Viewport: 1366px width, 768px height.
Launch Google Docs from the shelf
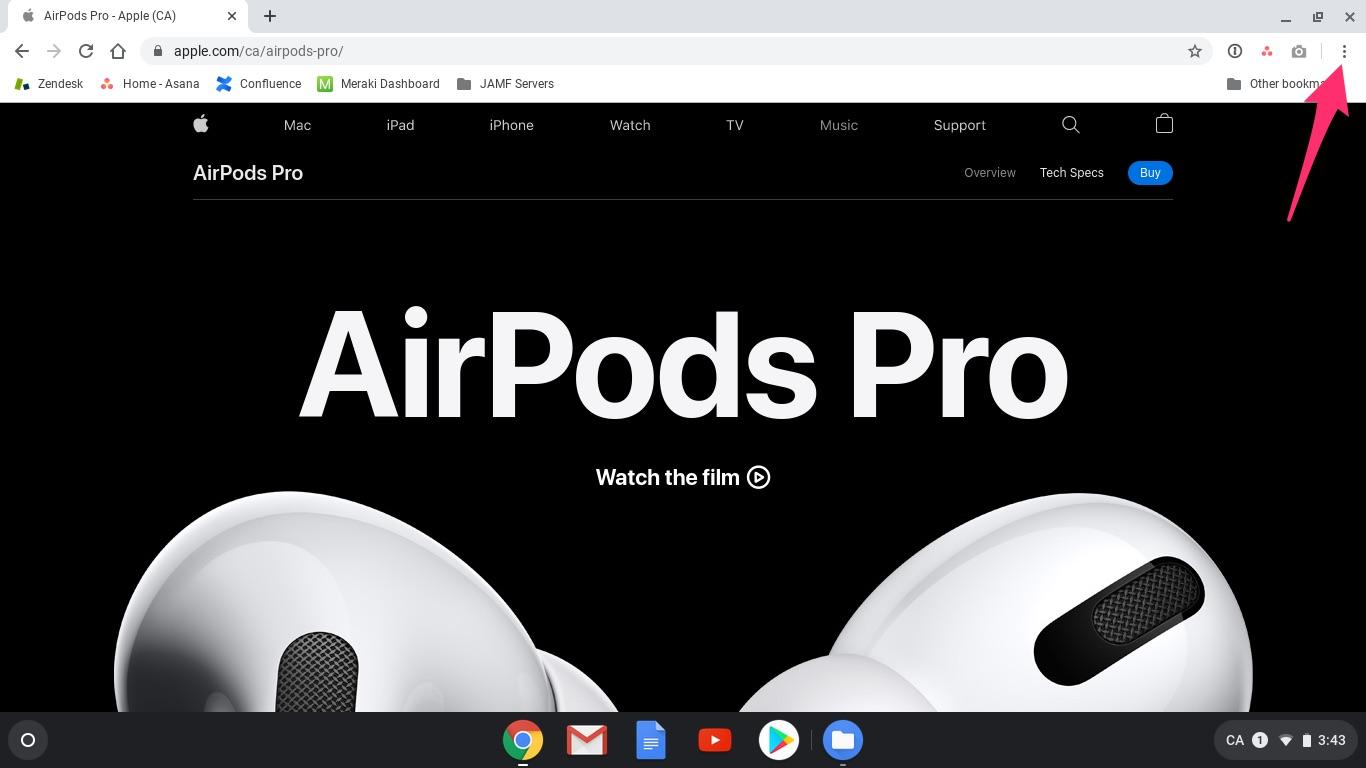651,740
